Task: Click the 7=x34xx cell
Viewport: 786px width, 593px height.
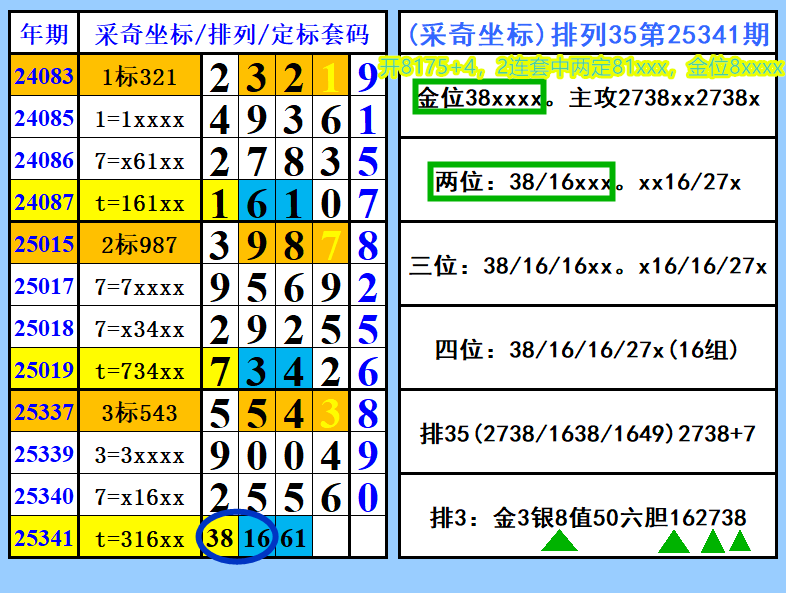Action: (x=140, y=328)
